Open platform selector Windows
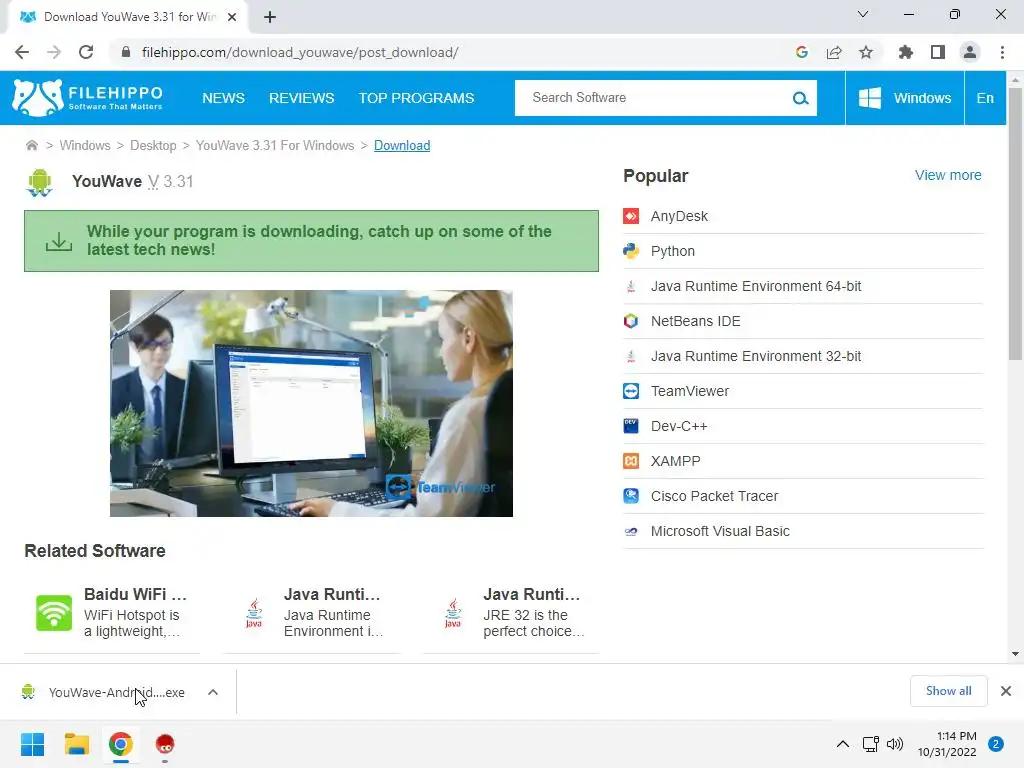This screenshot has width=1024, height=768. (904, 98)
